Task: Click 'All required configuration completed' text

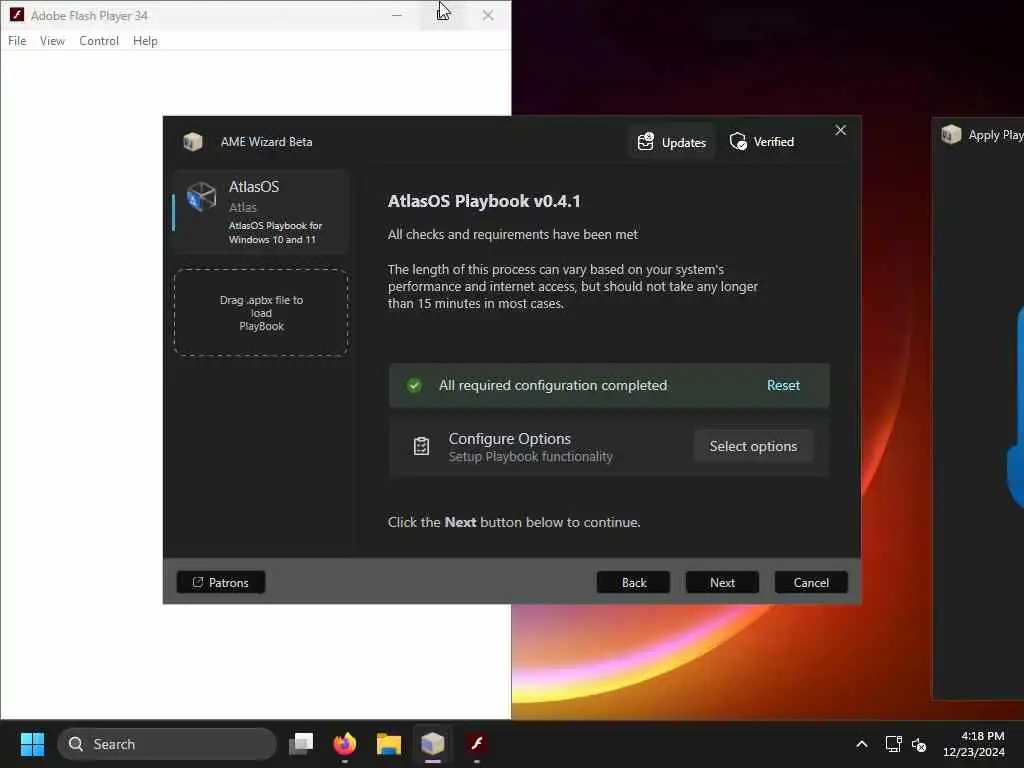Action: click(552, 385)
